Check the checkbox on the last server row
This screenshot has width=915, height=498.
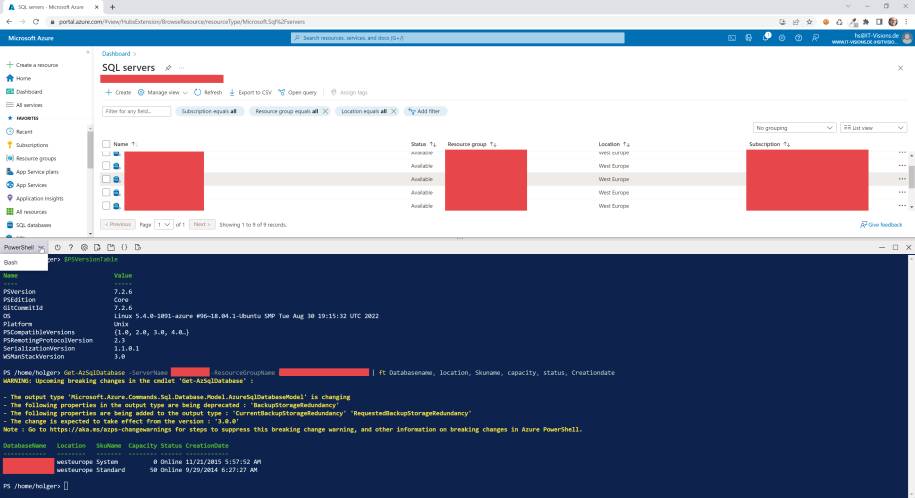tap(106, 206)
